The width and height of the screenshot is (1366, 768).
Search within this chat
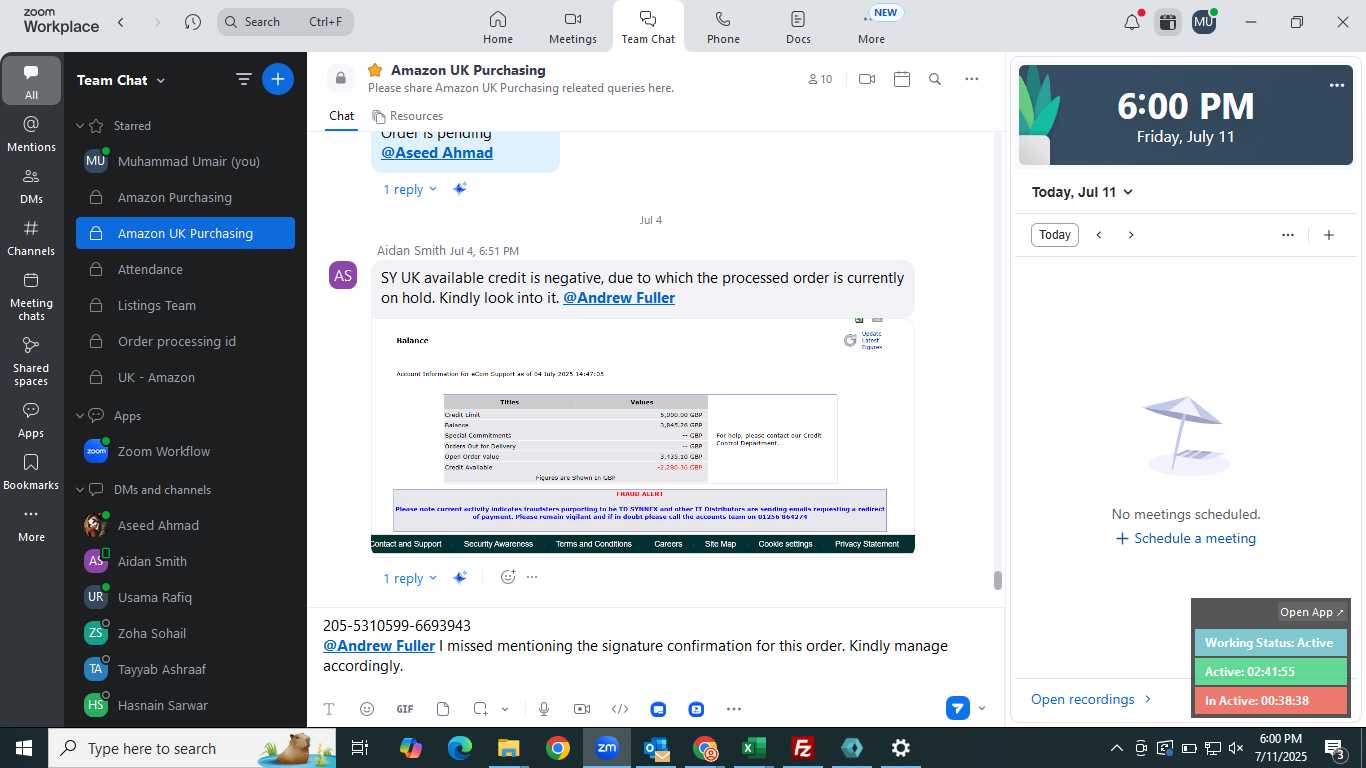[x=935, y=79]
